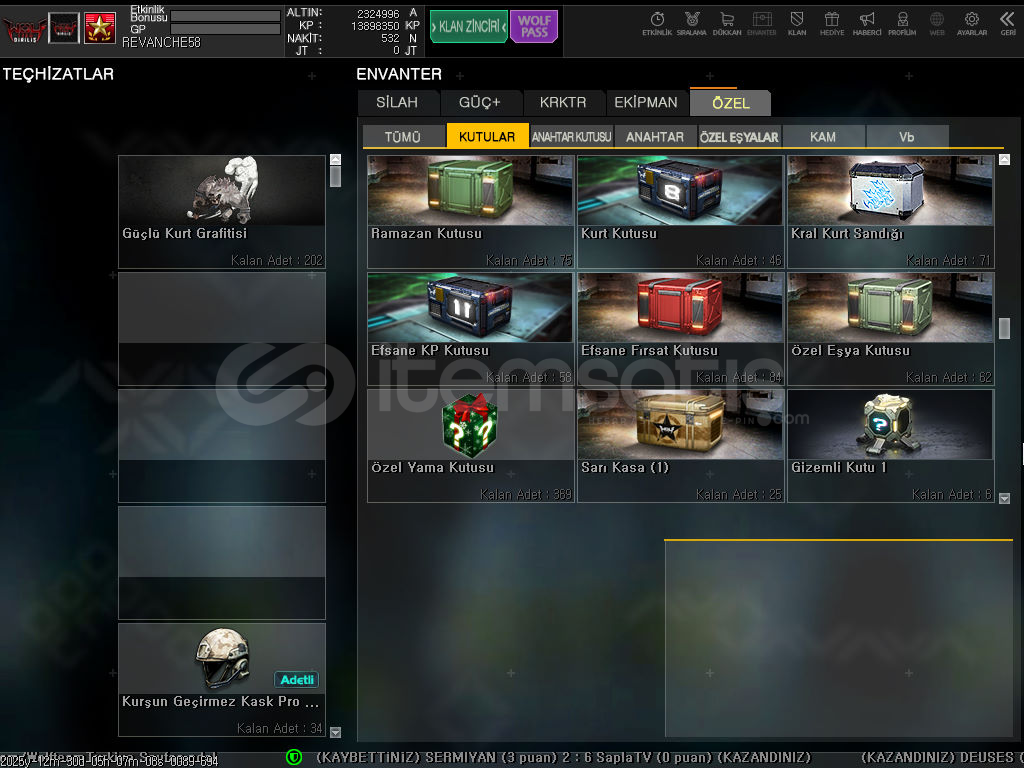The height and width of the screenshot is (768, 1024).
Task: Switch to the EKİPMAN tab
Action: click(x=646, y=102)
